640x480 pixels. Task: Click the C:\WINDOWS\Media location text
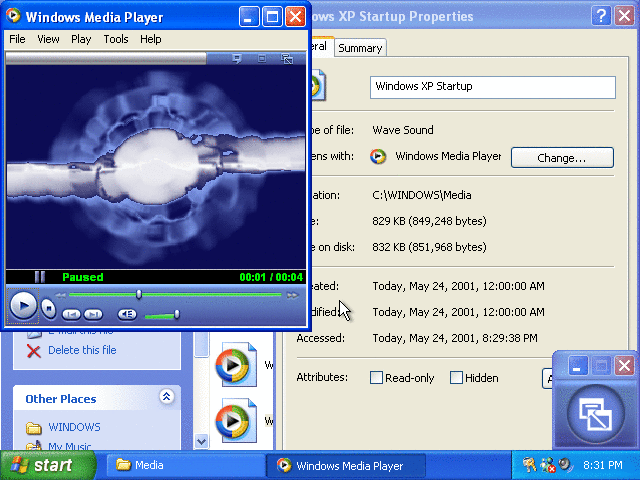(x=422, y=195)
